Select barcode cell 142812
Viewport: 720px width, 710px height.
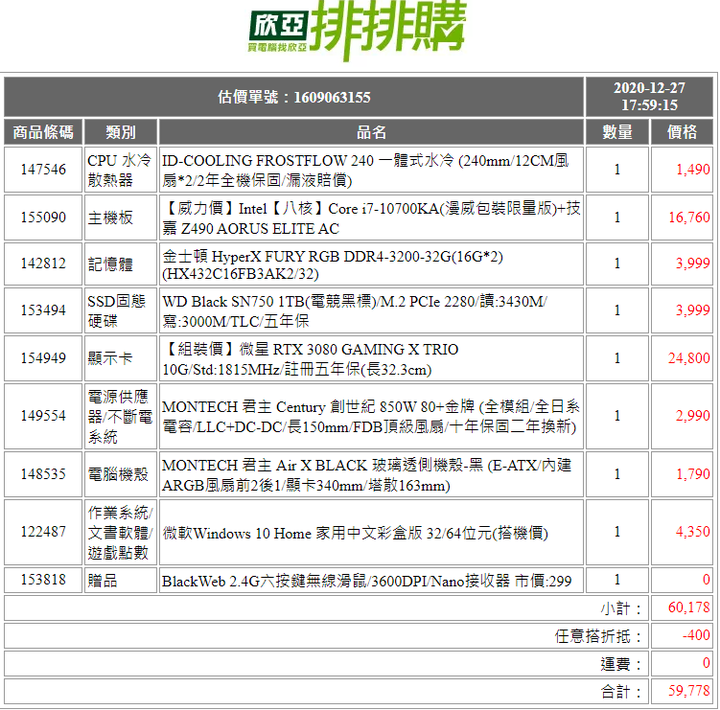pos(43,264)
